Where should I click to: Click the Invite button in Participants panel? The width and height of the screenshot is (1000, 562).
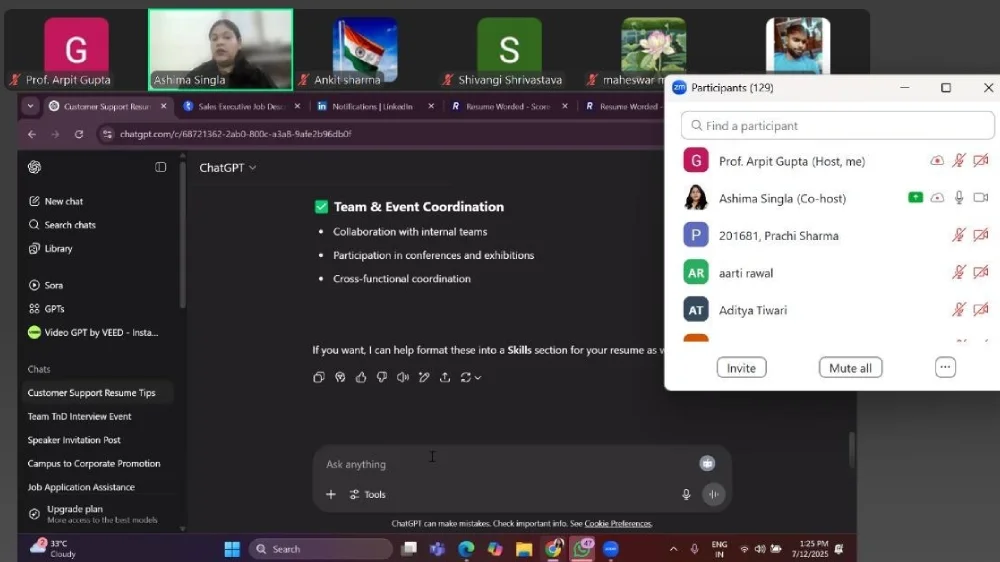click(x=741, y=368)
